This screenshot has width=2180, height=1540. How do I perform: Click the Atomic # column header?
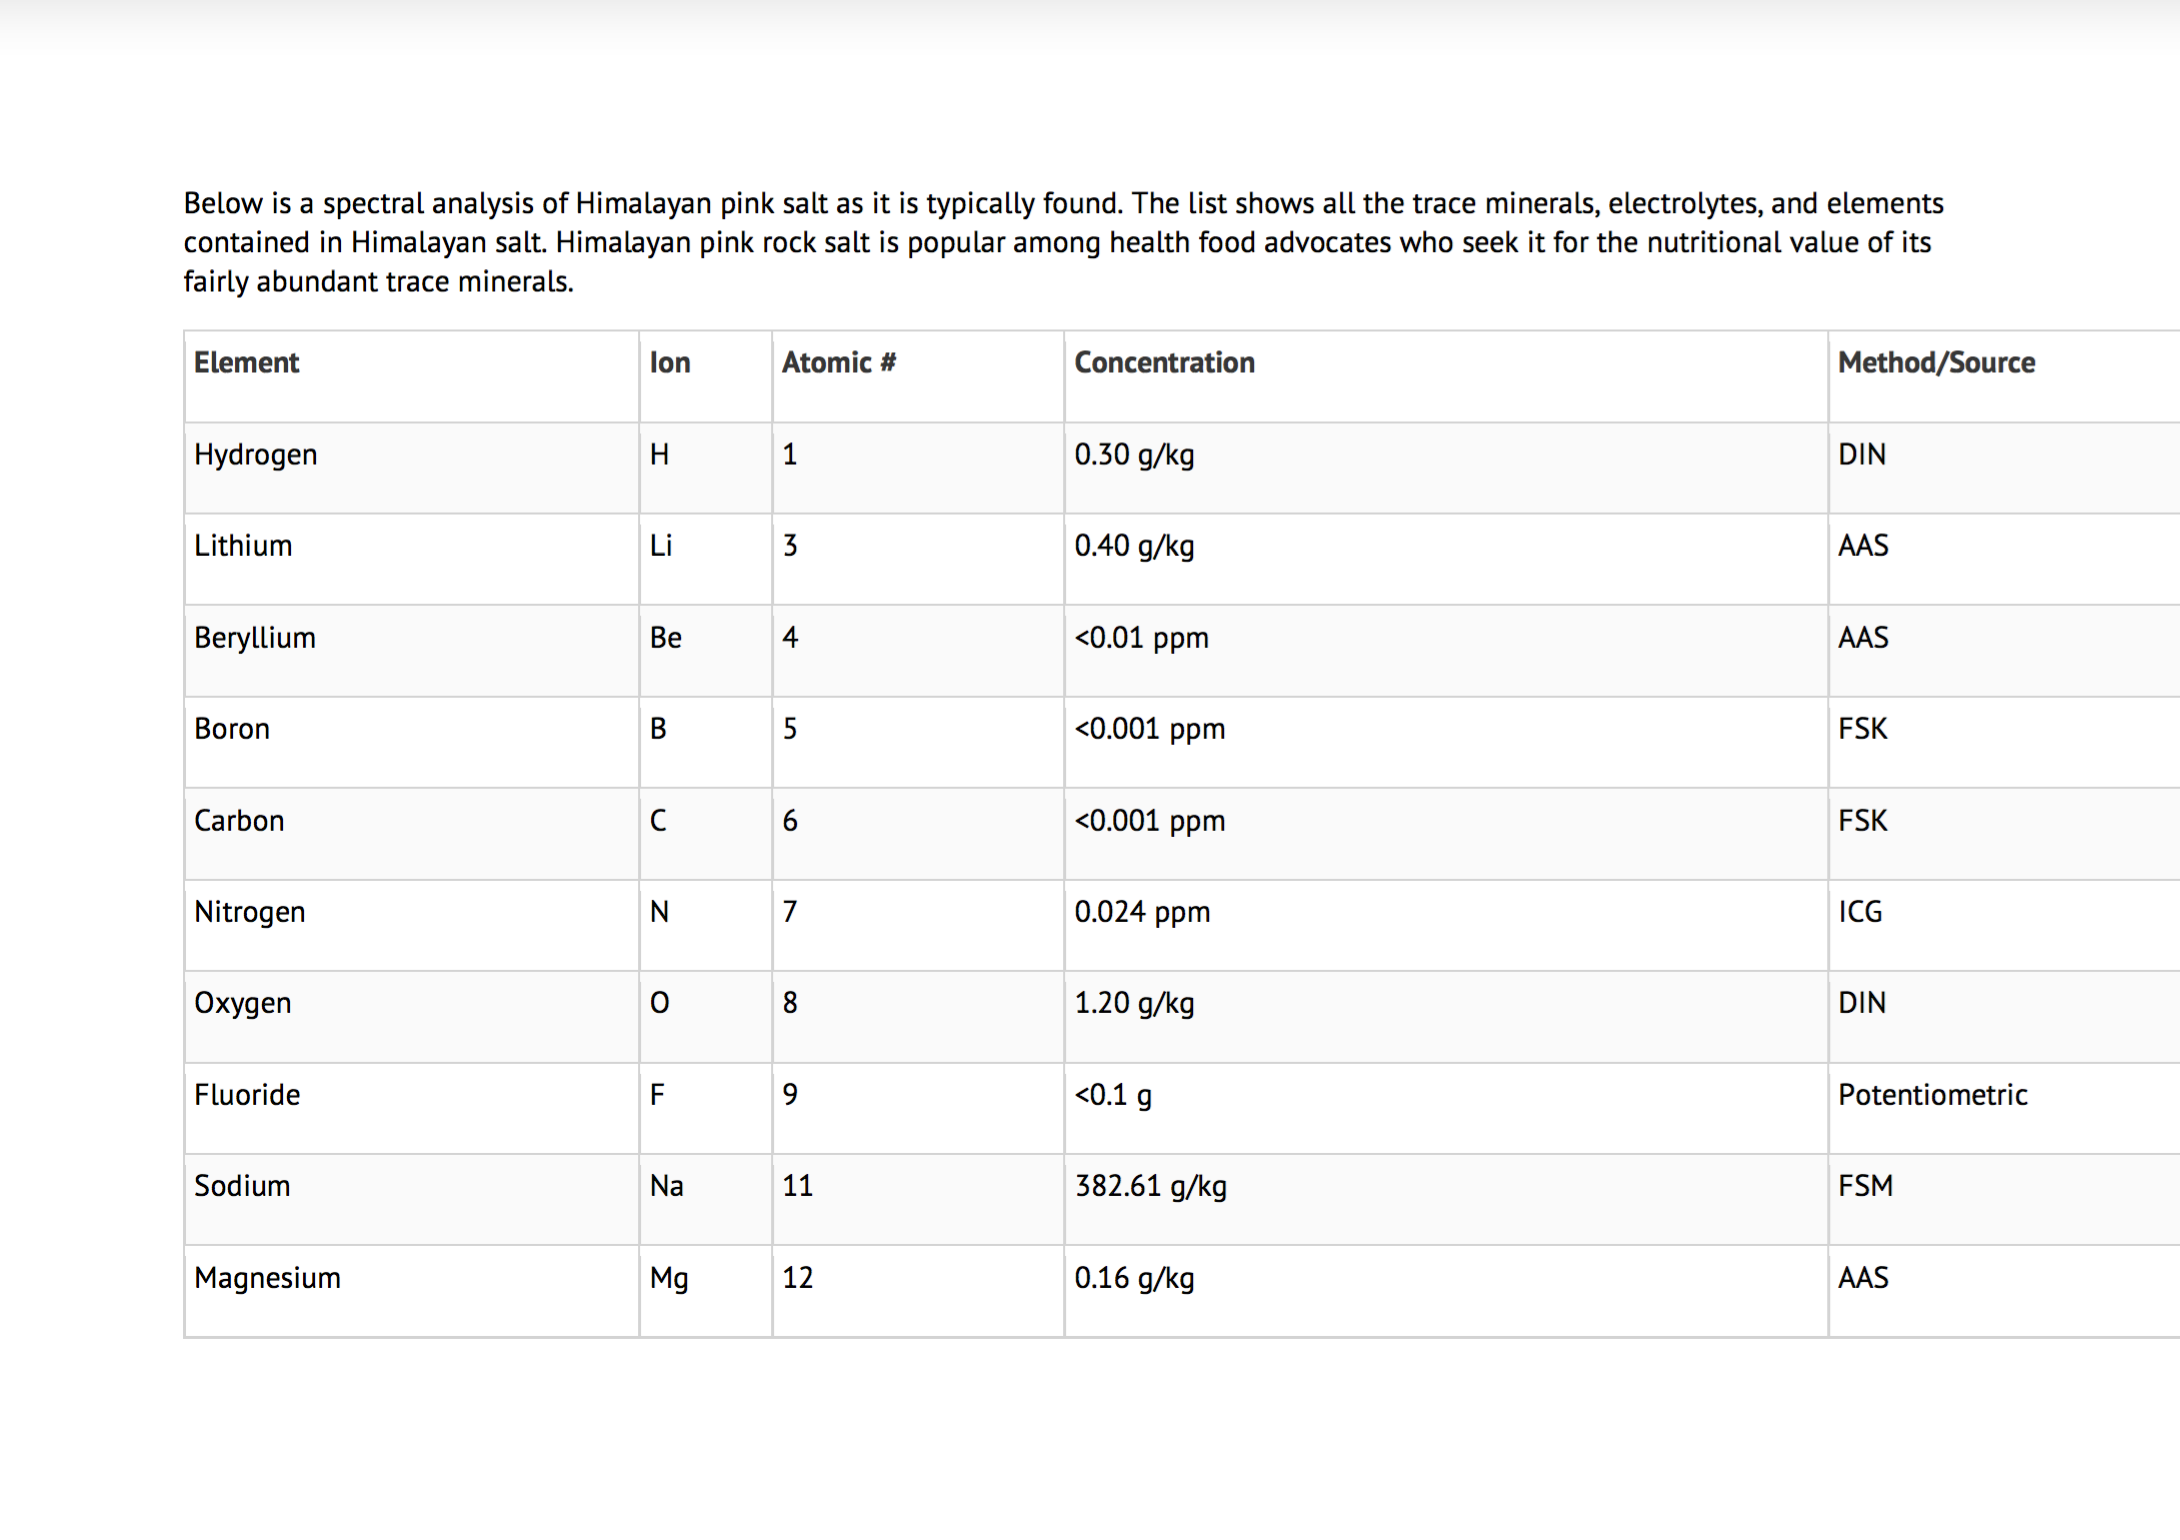coord(838,363)
